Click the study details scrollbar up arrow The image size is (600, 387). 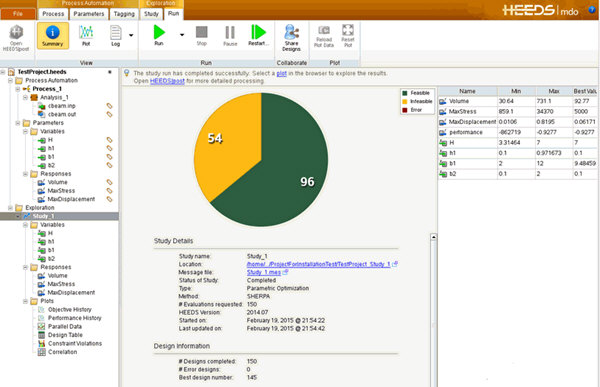[x=434, y=237]
